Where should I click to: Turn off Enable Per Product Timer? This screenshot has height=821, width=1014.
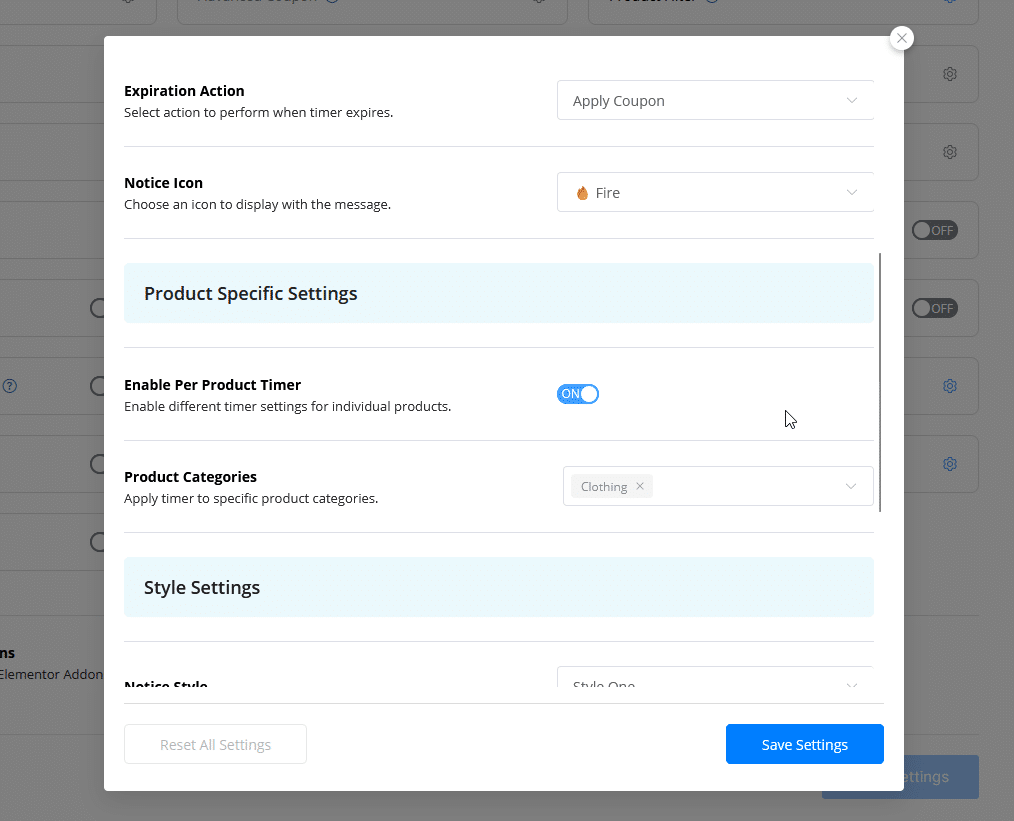click(578, 393)
